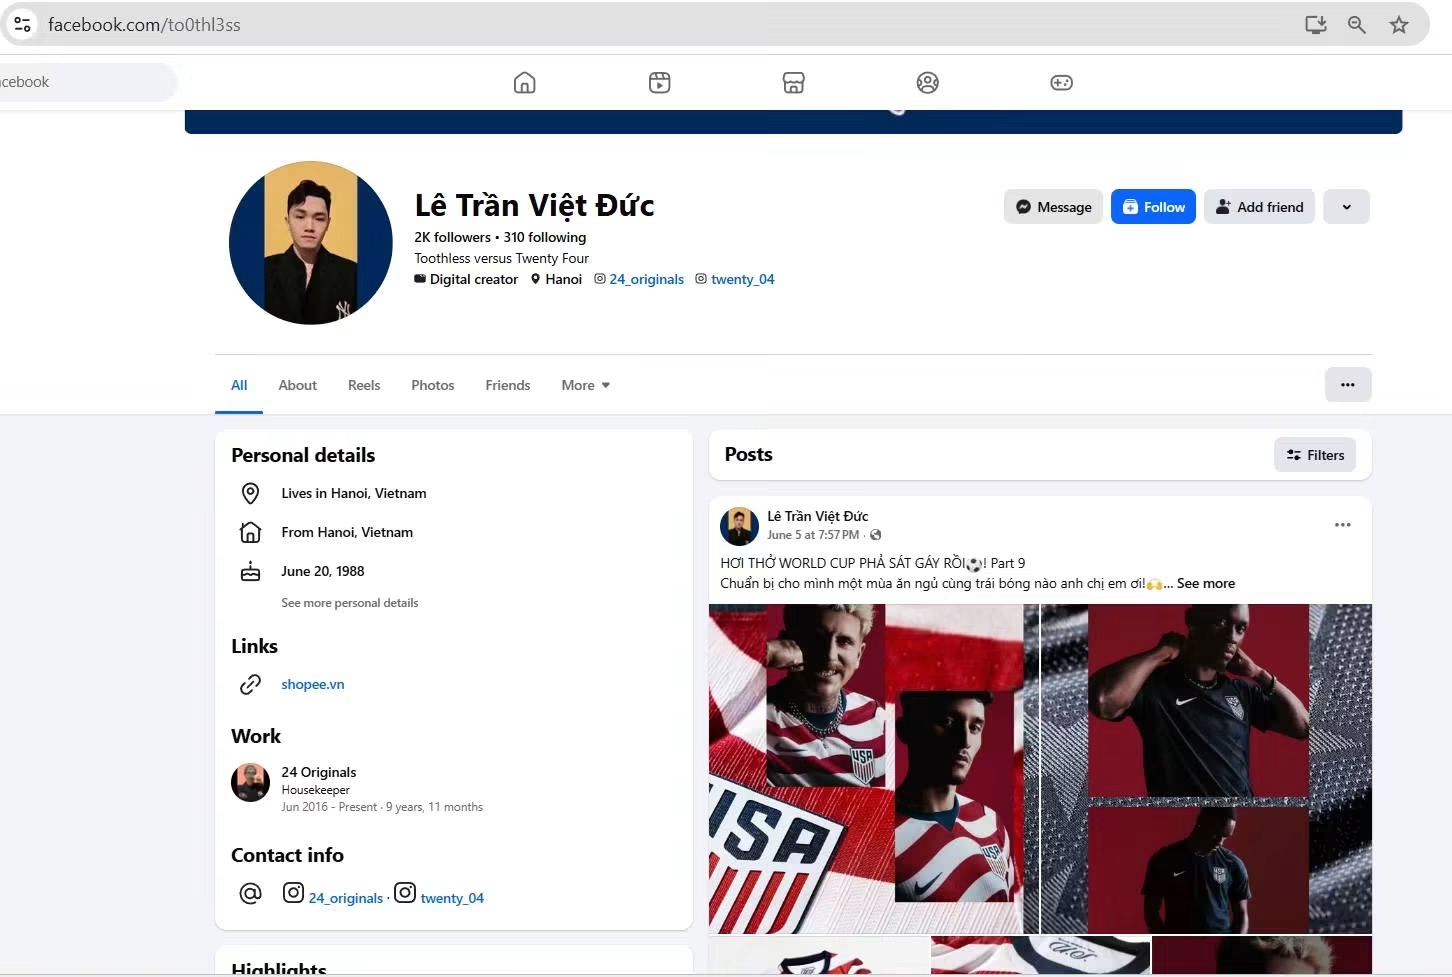This screenshot has width=1452, height=977.
Task: Click the post author's small avatar
Action: 740,526
